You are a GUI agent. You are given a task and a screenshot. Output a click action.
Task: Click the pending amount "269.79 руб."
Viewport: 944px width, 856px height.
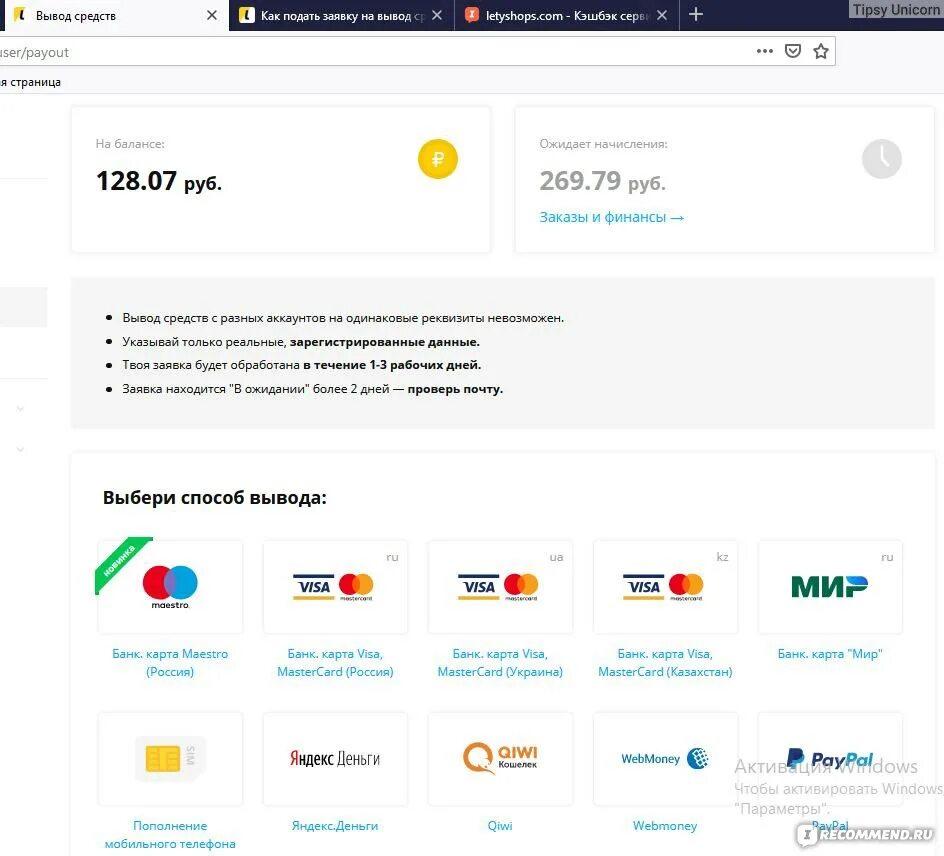click(603, 181)
